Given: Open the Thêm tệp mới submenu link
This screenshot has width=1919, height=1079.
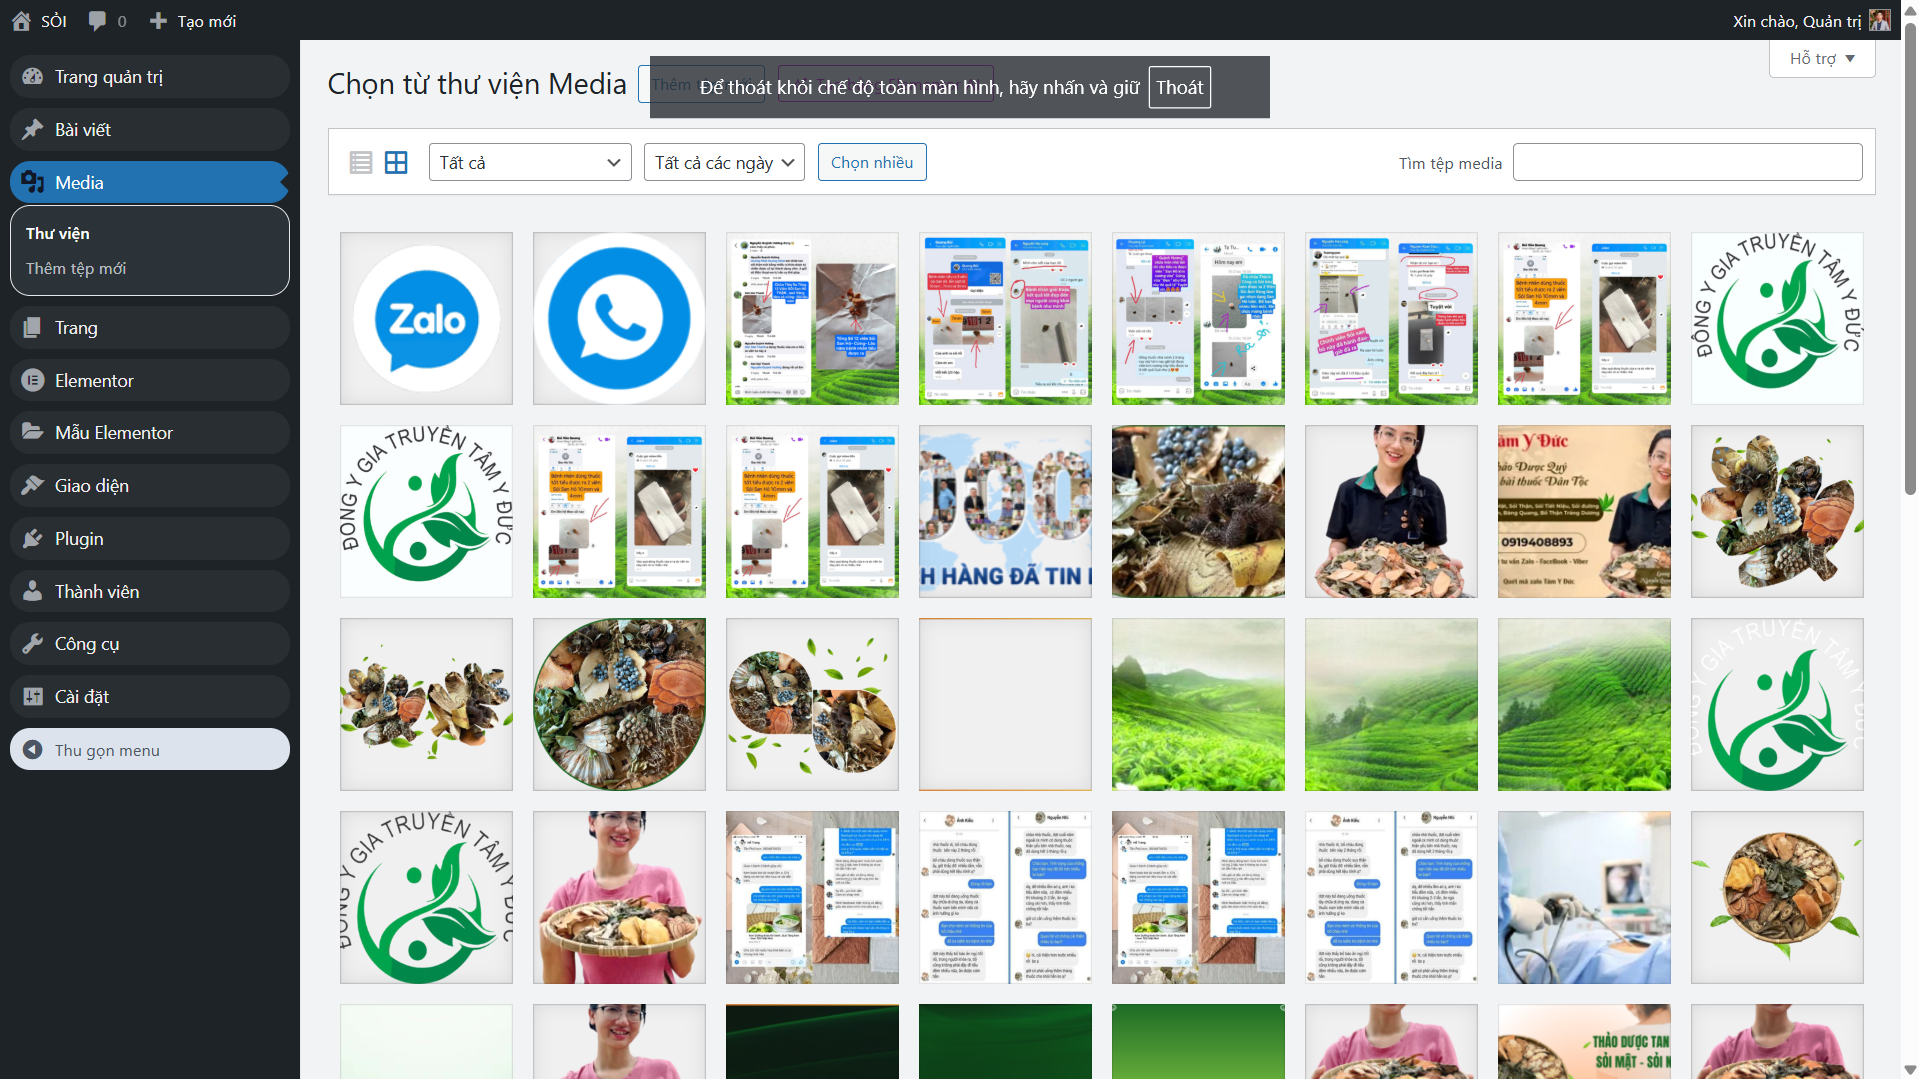Looking at the screenshot, I should click(76, 269).
